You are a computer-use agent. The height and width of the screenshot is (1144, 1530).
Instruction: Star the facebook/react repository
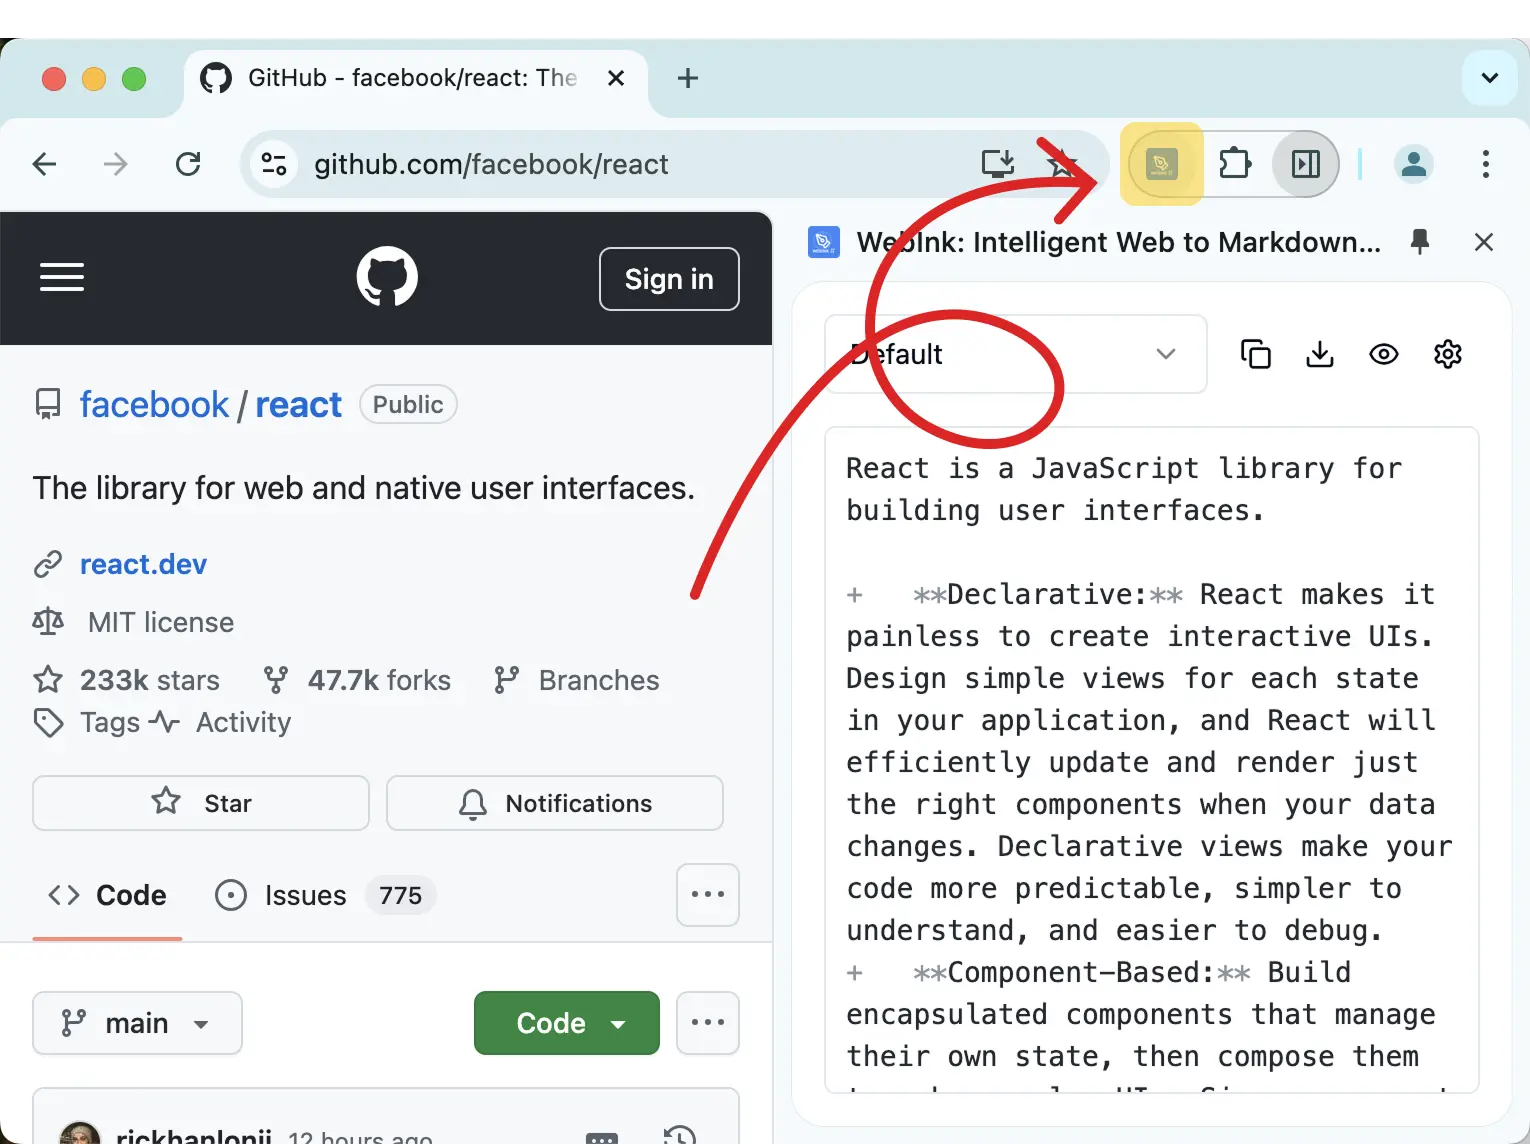point(200,803)
